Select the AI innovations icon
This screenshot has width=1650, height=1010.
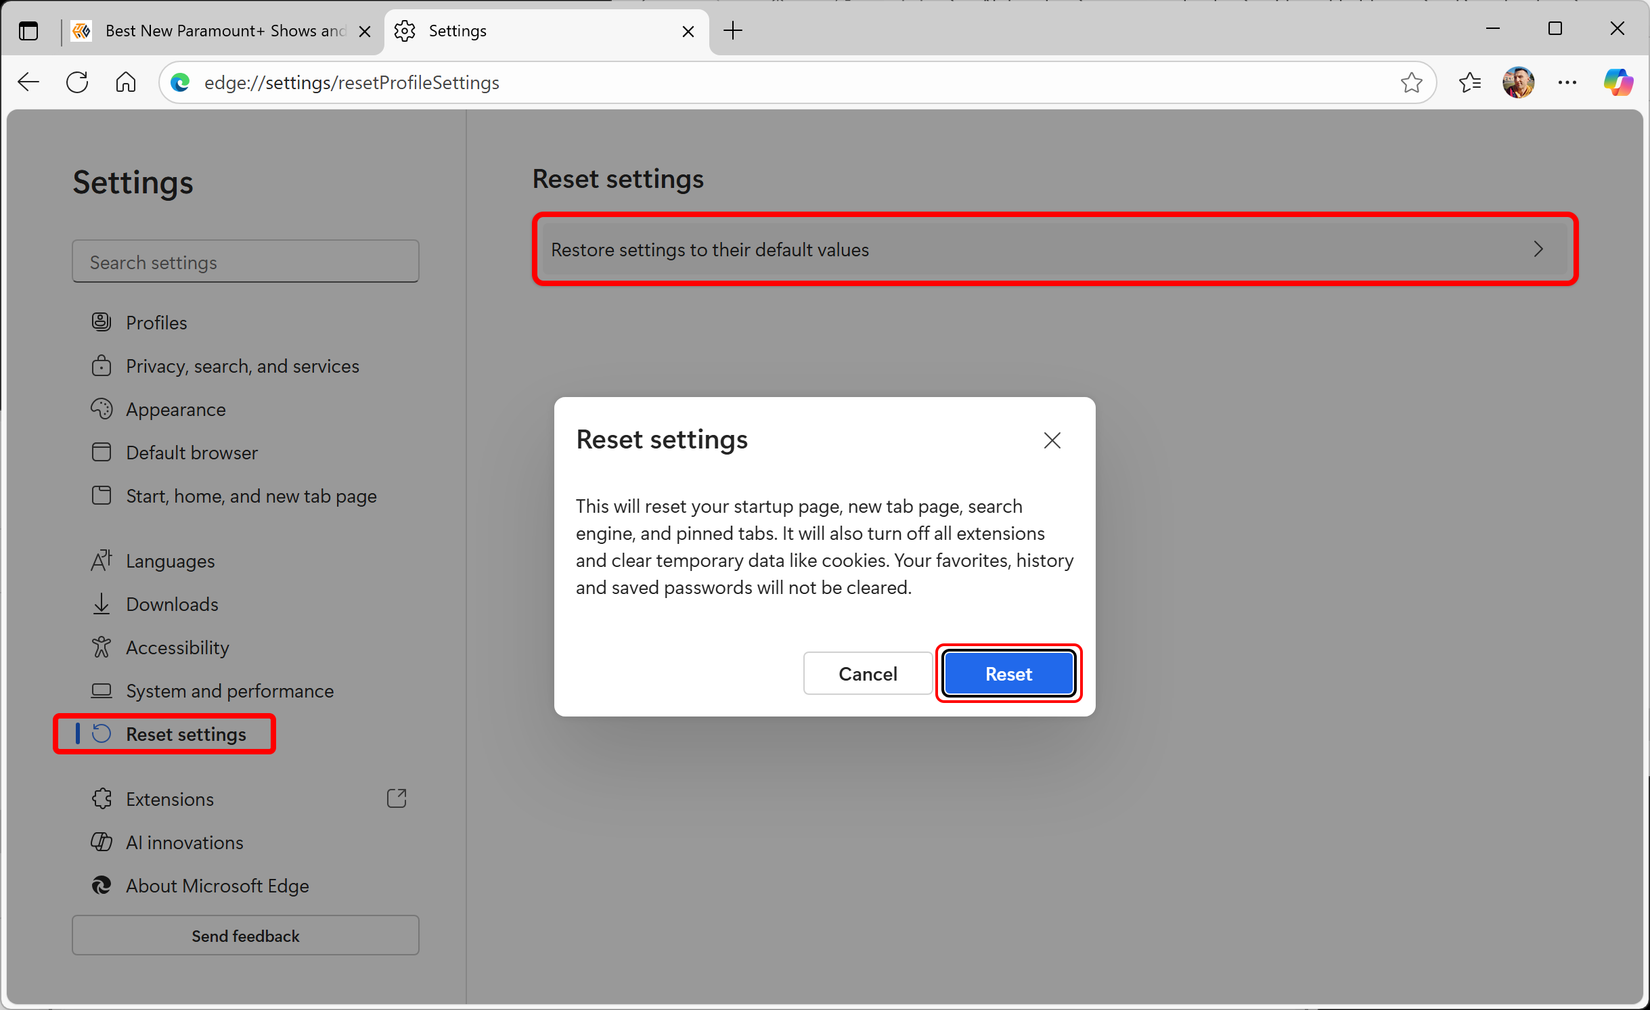coord(101,842)
